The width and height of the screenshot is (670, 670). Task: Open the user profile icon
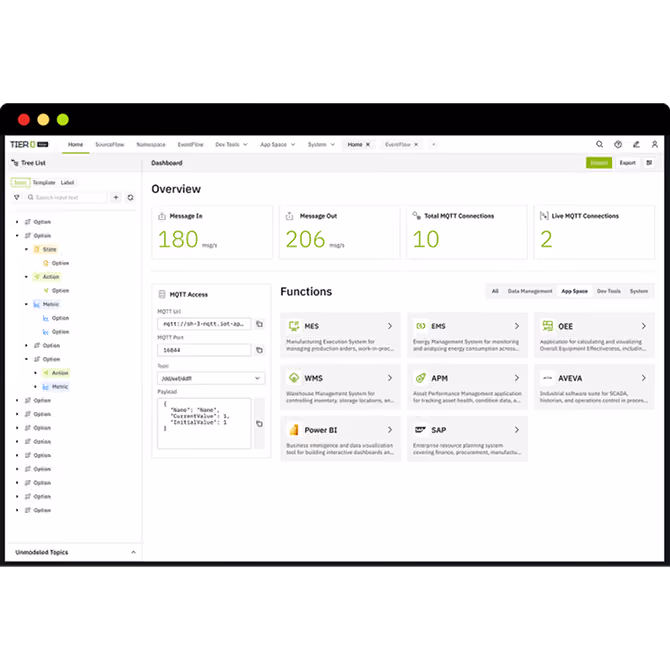(x=655, y=144)
